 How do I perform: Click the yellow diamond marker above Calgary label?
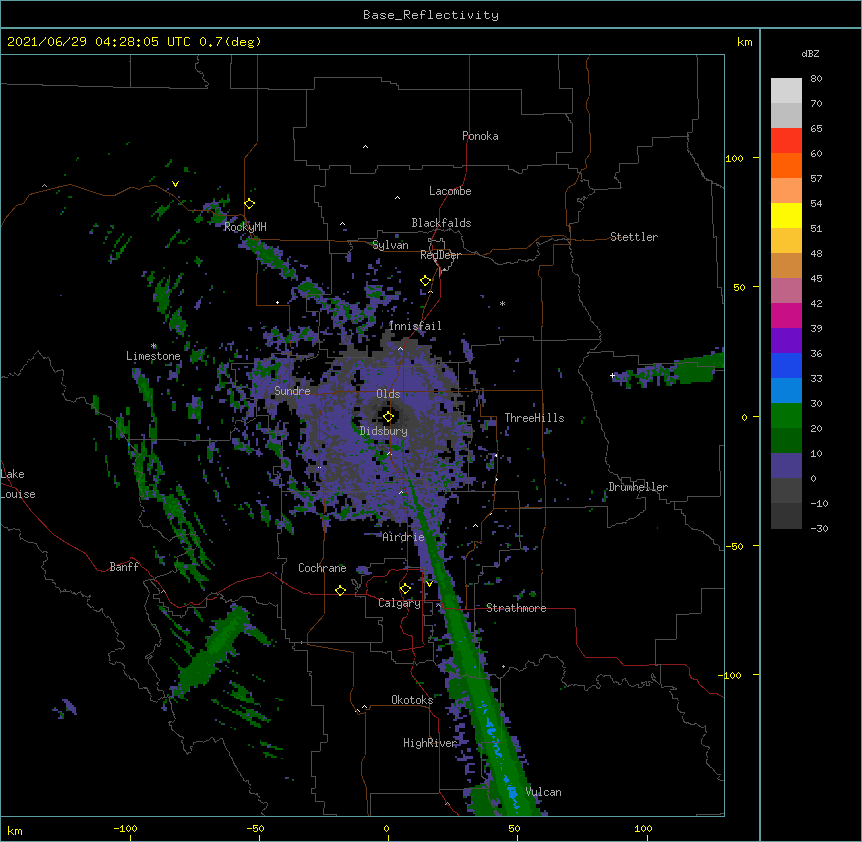click(405, 589)
